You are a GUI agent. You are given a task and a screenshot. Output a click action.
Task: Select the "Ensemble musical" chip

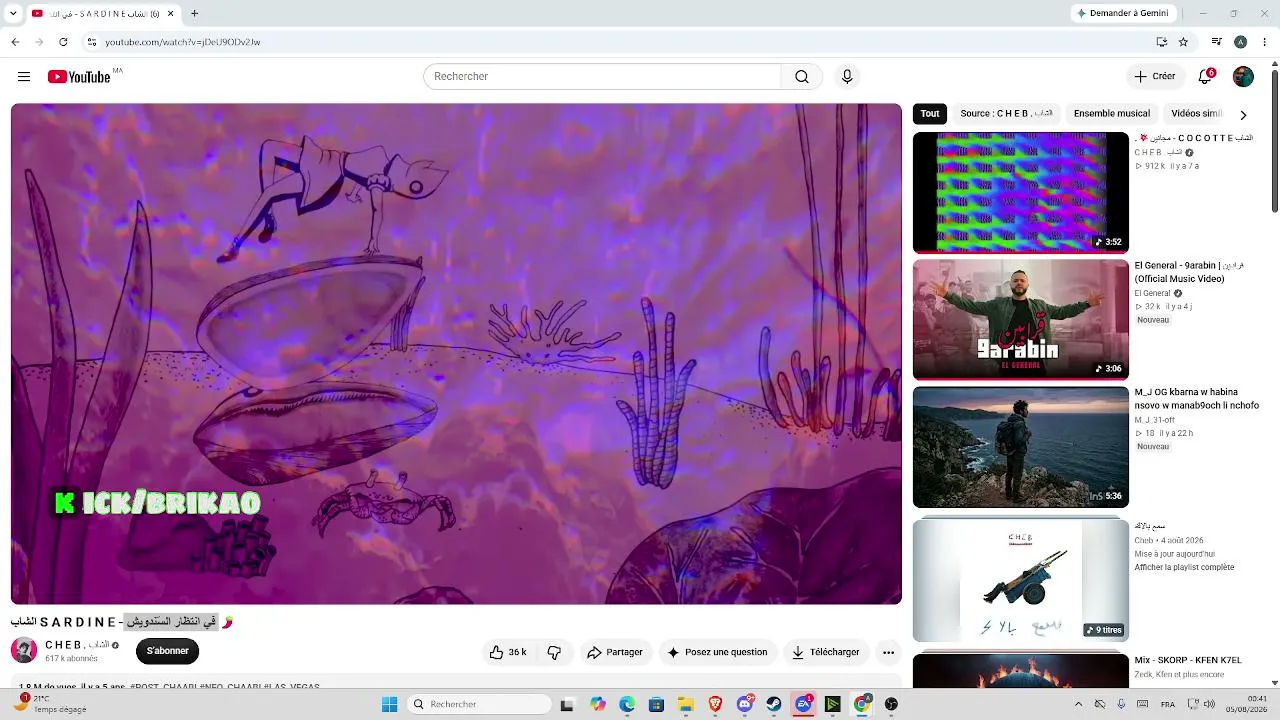[1112, 114]
